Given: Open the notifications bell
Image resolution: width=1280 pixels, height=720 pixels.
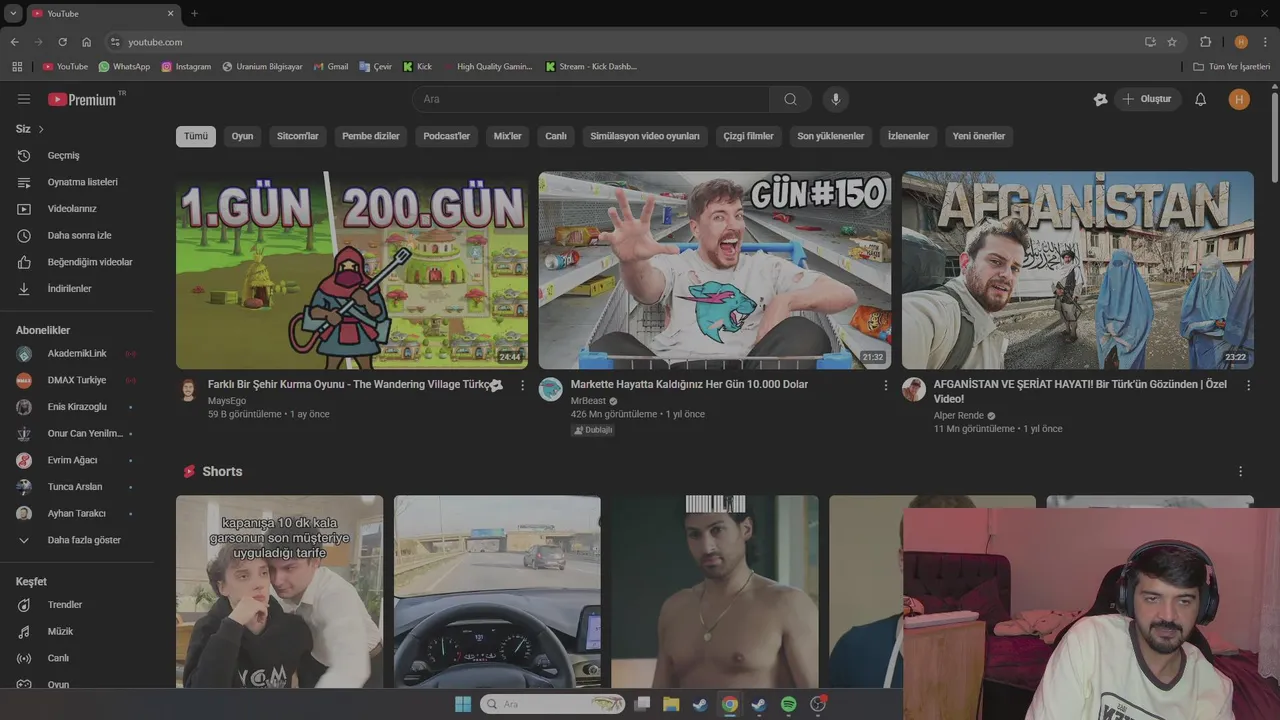Looking at the screenshot, I should (x=1201, y=99).
